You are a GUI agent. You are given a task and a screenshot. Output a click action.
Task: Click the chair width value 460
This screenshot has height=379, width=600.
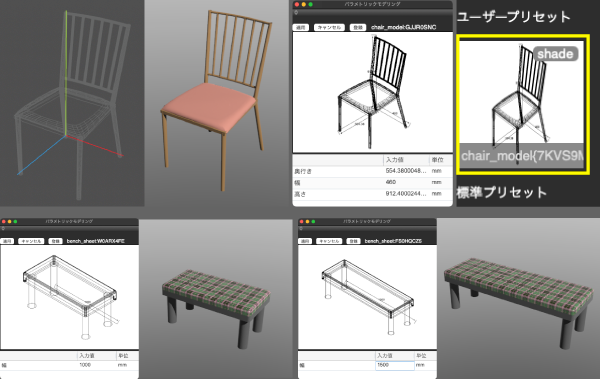coord(391,182)
